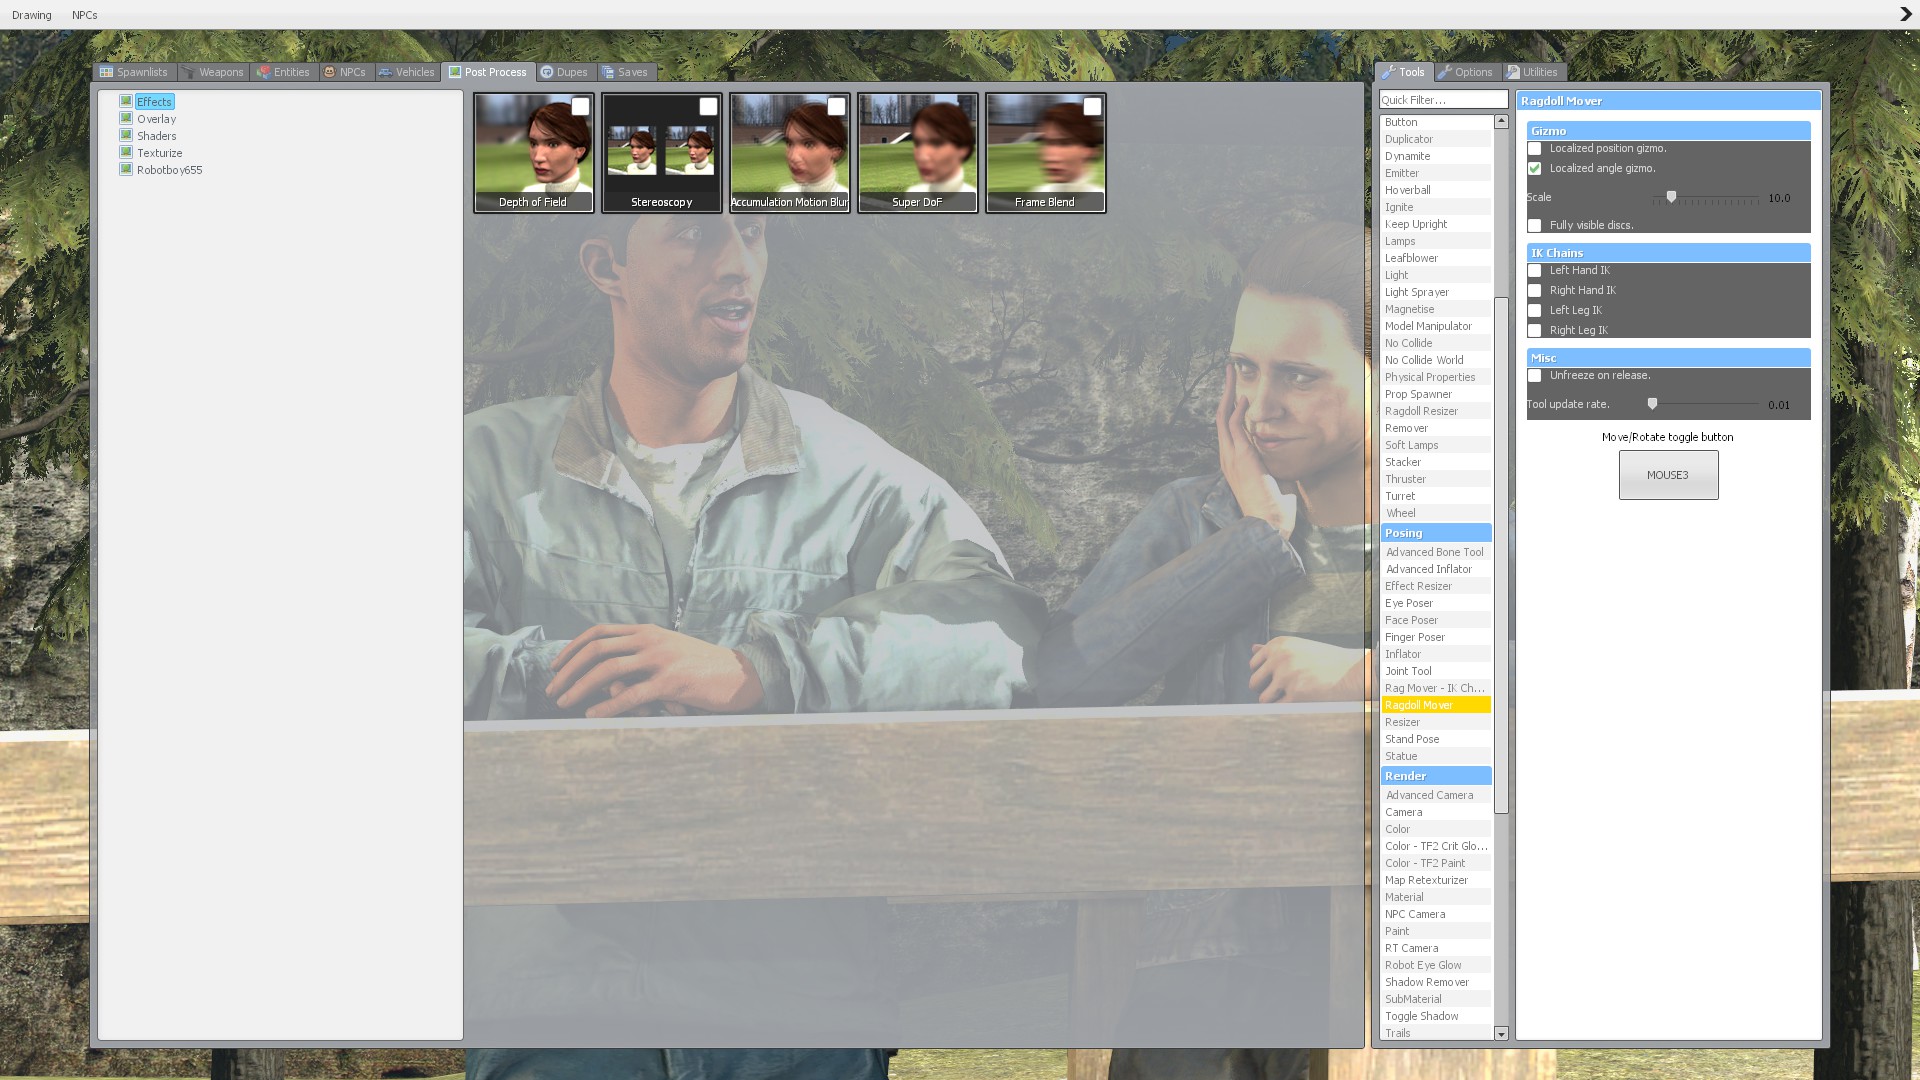Click the Vehicles tab icon
Viewport: 1920px width, 1080px height.
pyautogui.click(x=385, y=72)
